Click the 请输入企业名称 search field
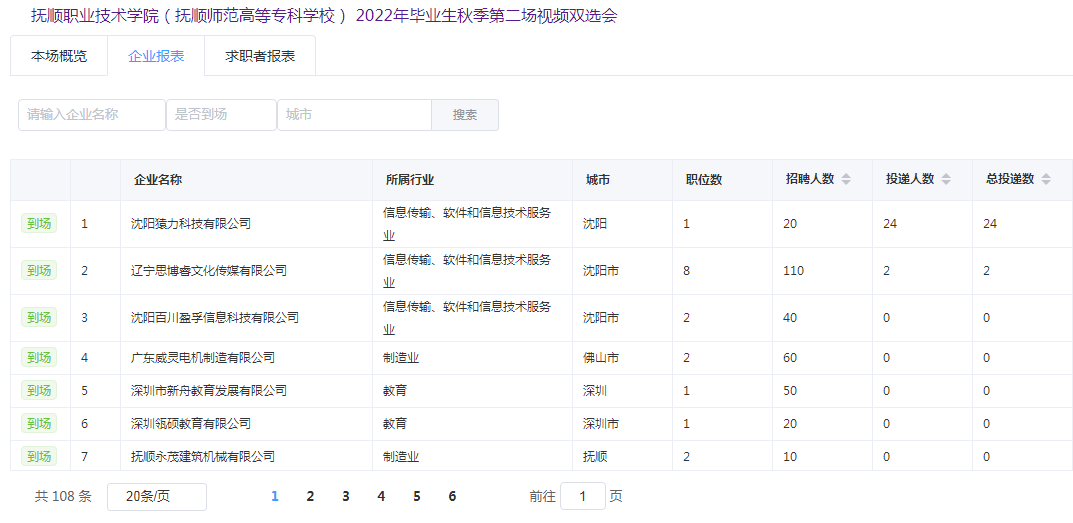 tap(92, 115)
